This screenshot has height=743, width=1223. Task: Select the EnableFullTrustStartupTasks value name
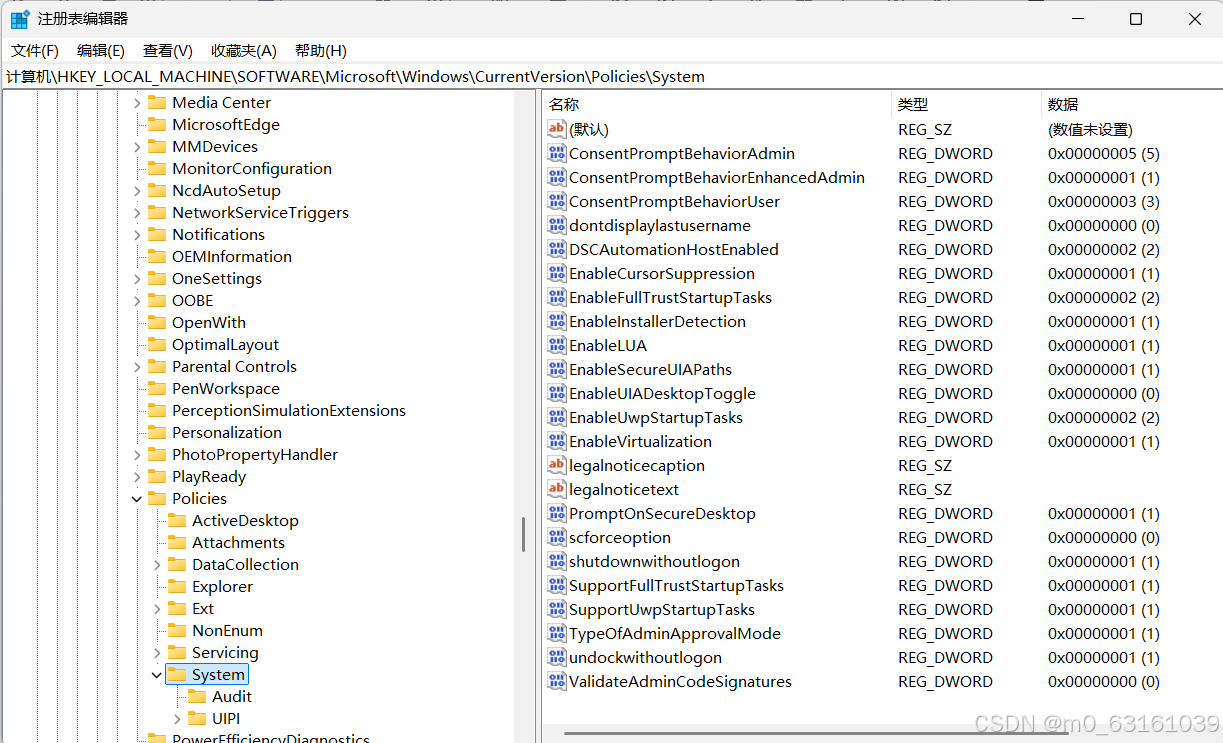[x=670, y=297]
